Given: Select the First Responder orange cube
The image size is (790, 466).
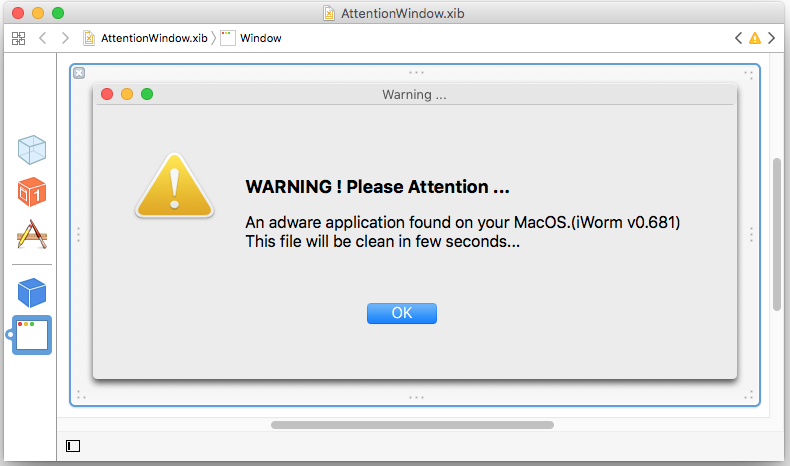Looking at the screenshot, I should (x=32, y=192).
